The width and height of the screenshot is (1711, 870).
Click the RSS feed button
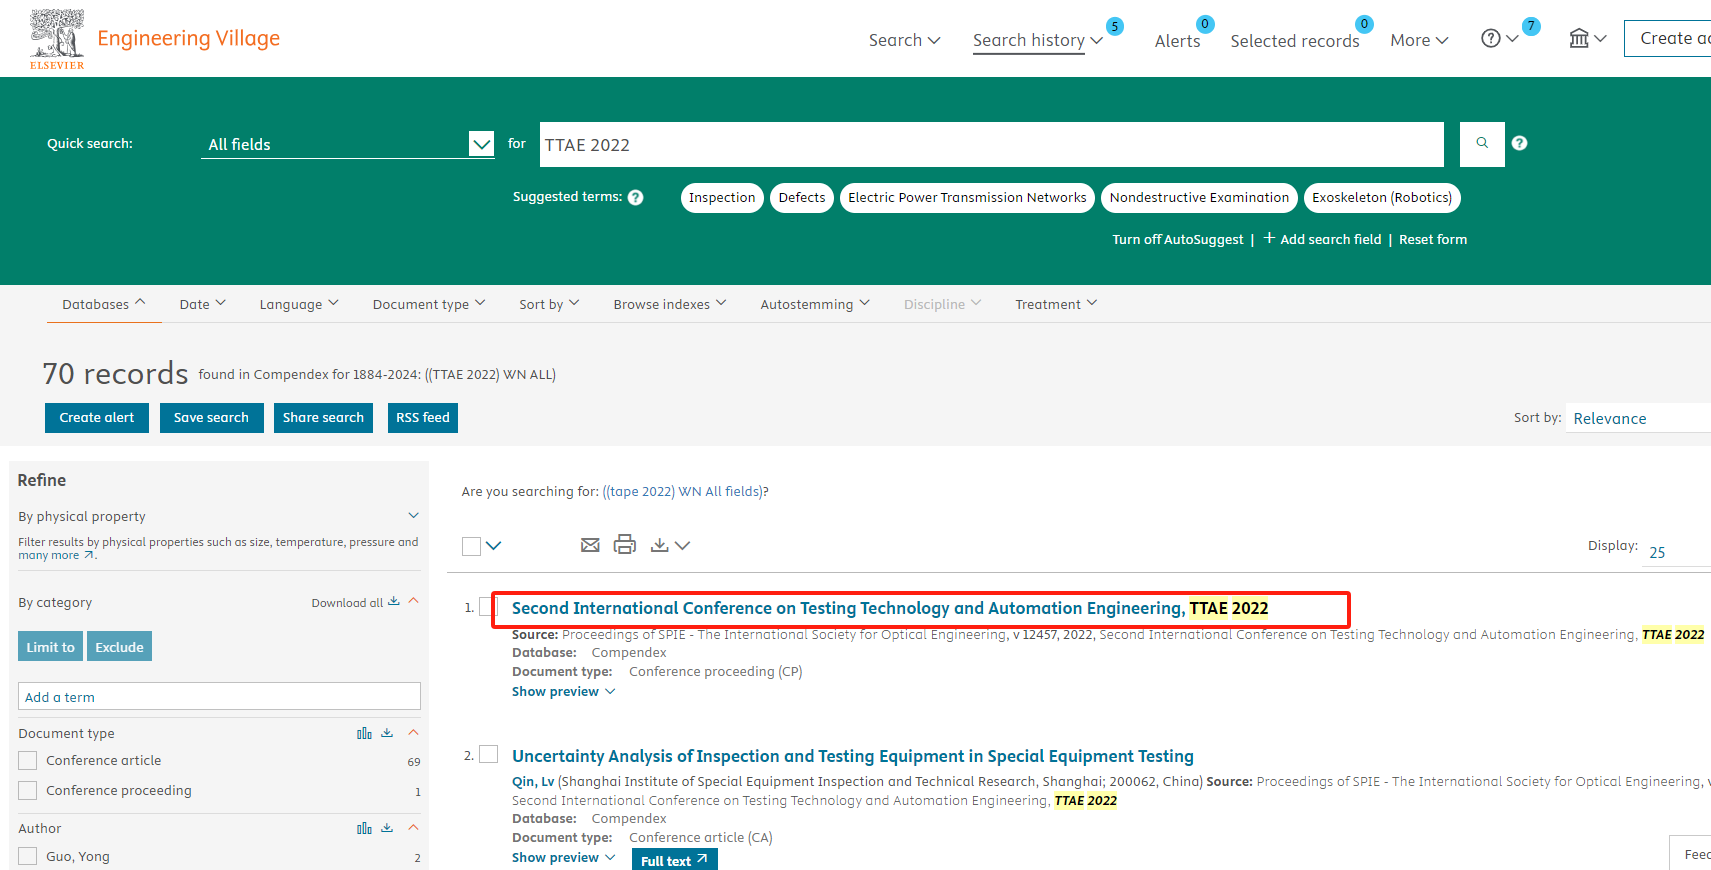423,418
